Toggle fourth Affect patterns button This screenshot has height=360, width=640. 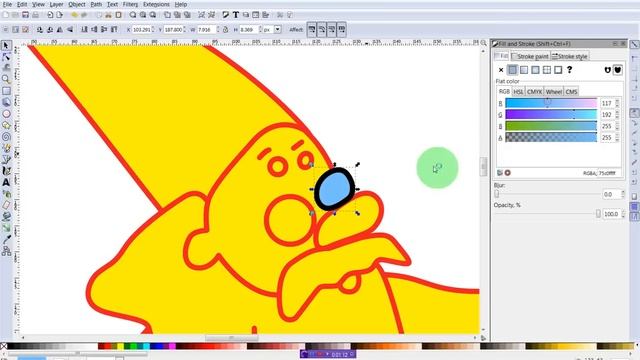pos(342,29)
